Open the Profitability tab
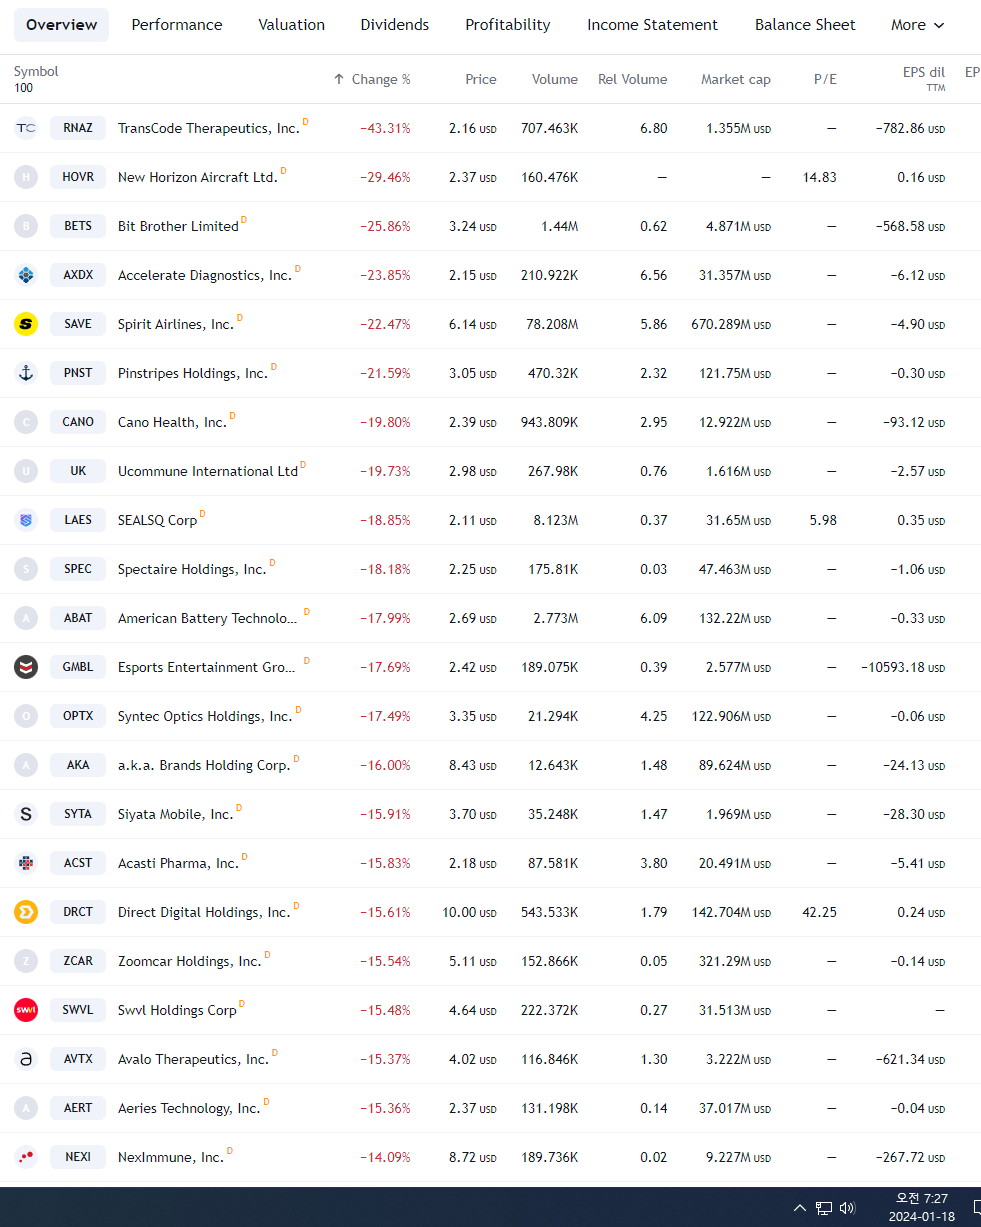 tap(508, 25)
